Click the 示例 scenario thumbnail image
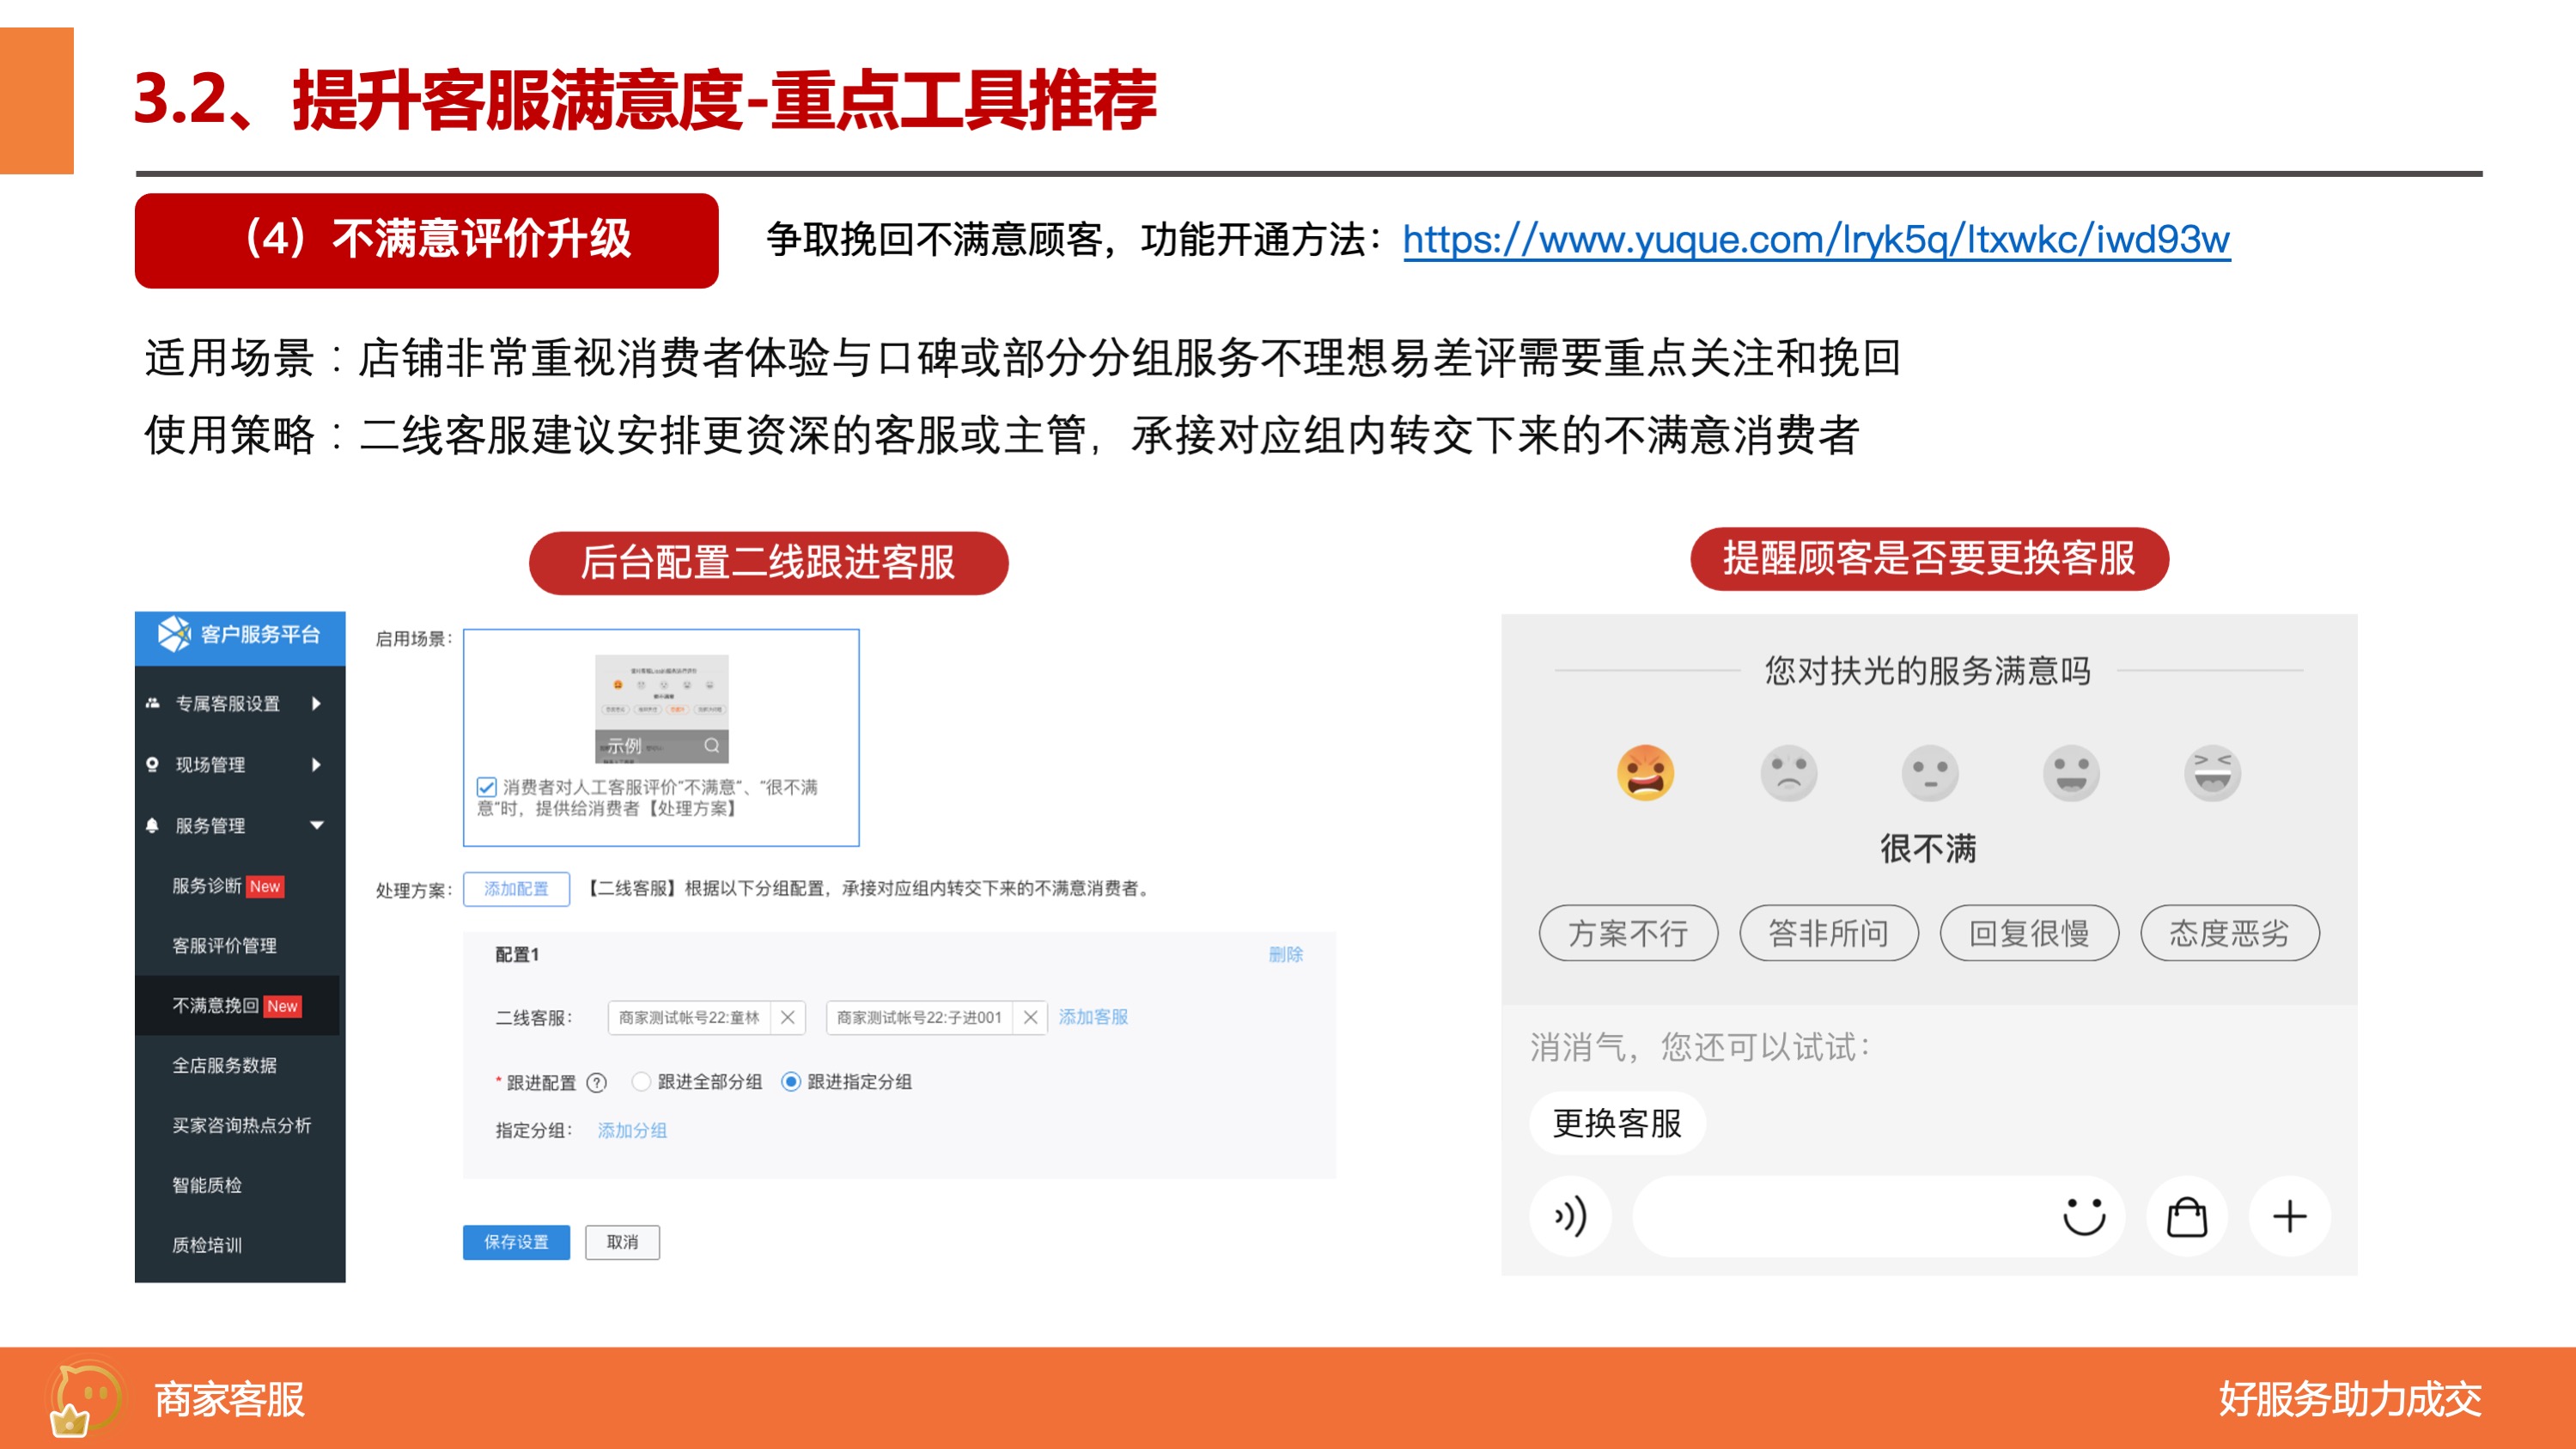This screenshot has width=2576, height=1449. (x=662, y=709)
